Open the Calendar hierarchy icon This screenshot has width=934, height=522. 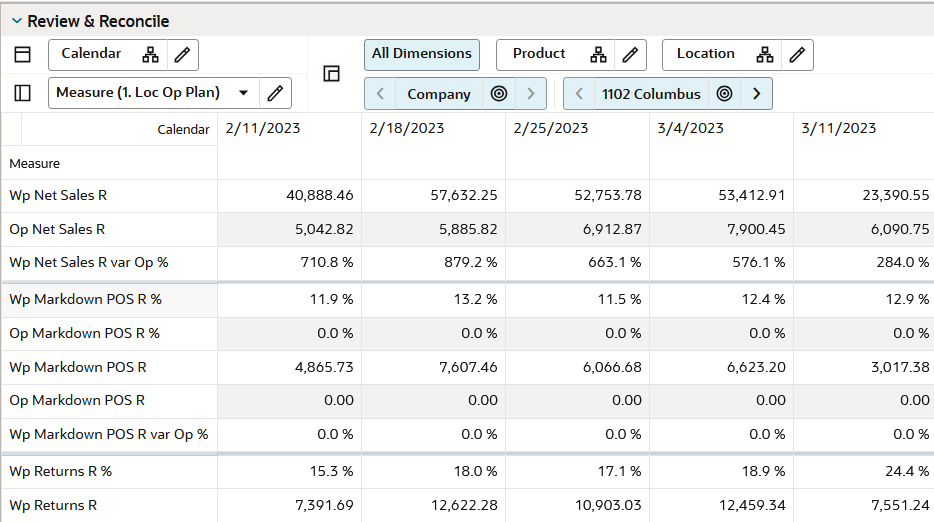pos(150,55)
